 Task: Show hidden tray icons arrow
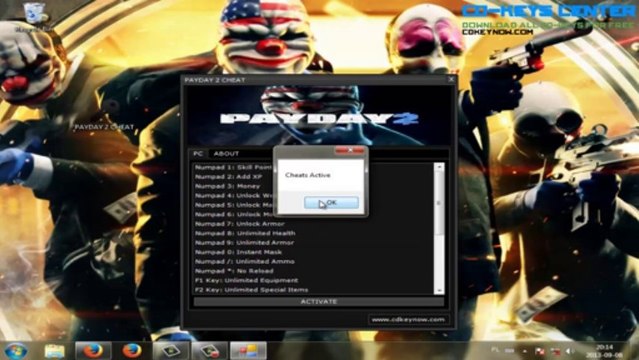coord(525,351)
